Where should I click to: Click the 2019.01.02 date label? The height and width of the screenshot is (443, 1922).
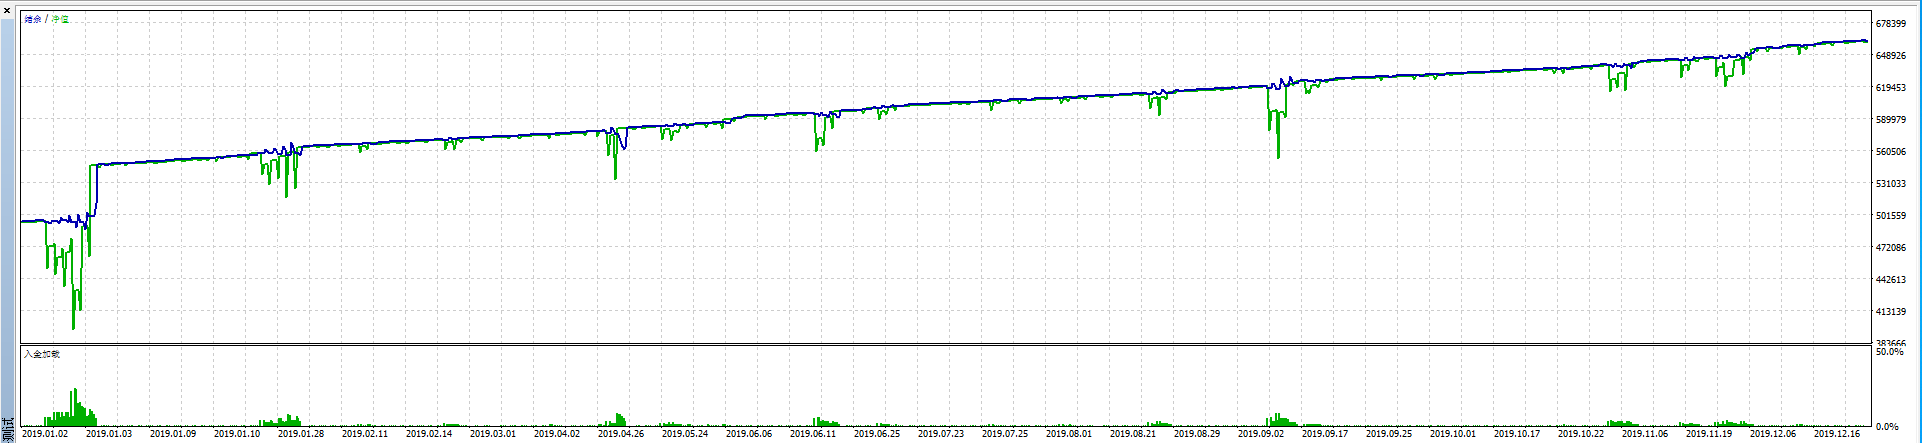coord(45,434)
